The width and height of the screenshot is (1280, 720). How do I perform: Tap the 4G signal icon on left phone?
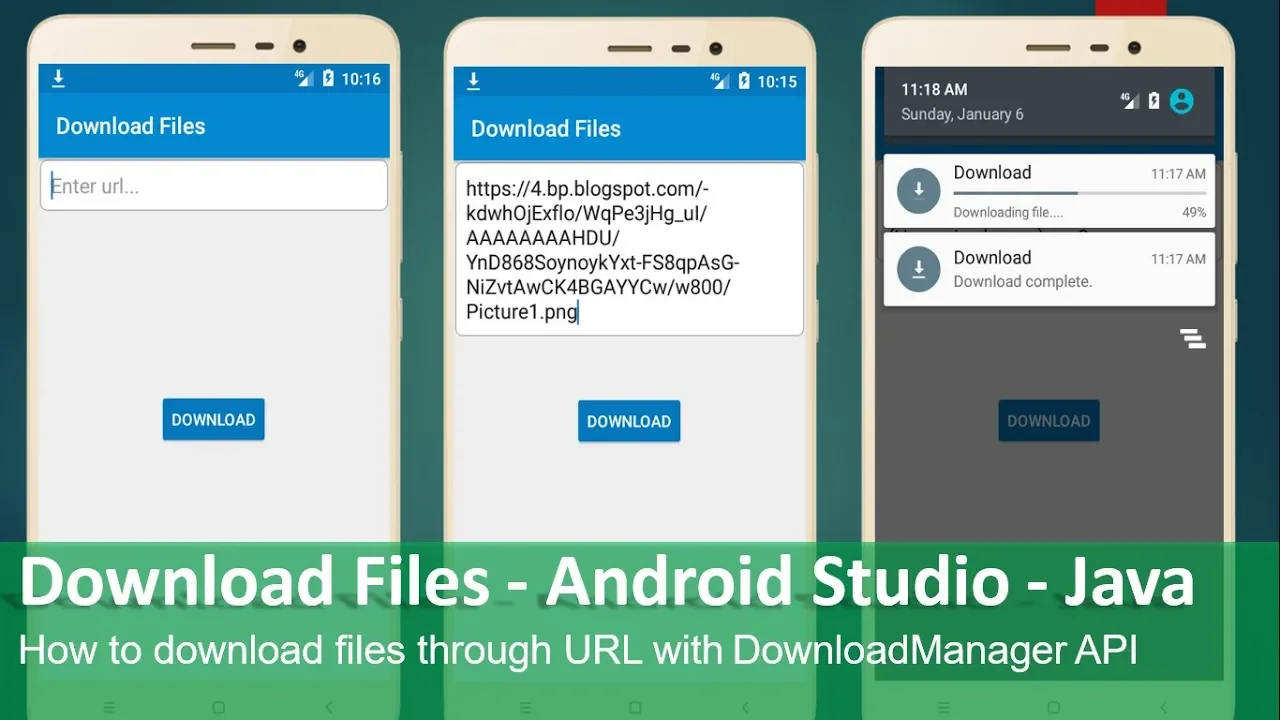coord(304,78)
